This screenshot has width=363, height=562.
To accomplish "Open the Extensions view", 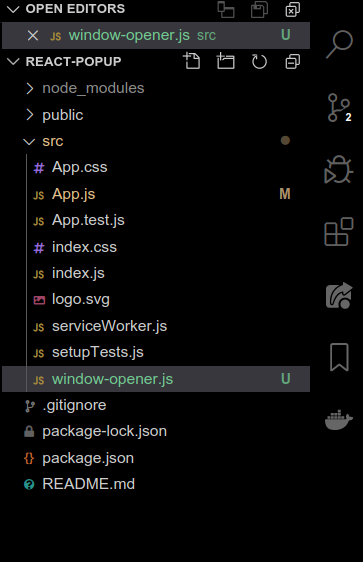I will [x=339, y=232].
